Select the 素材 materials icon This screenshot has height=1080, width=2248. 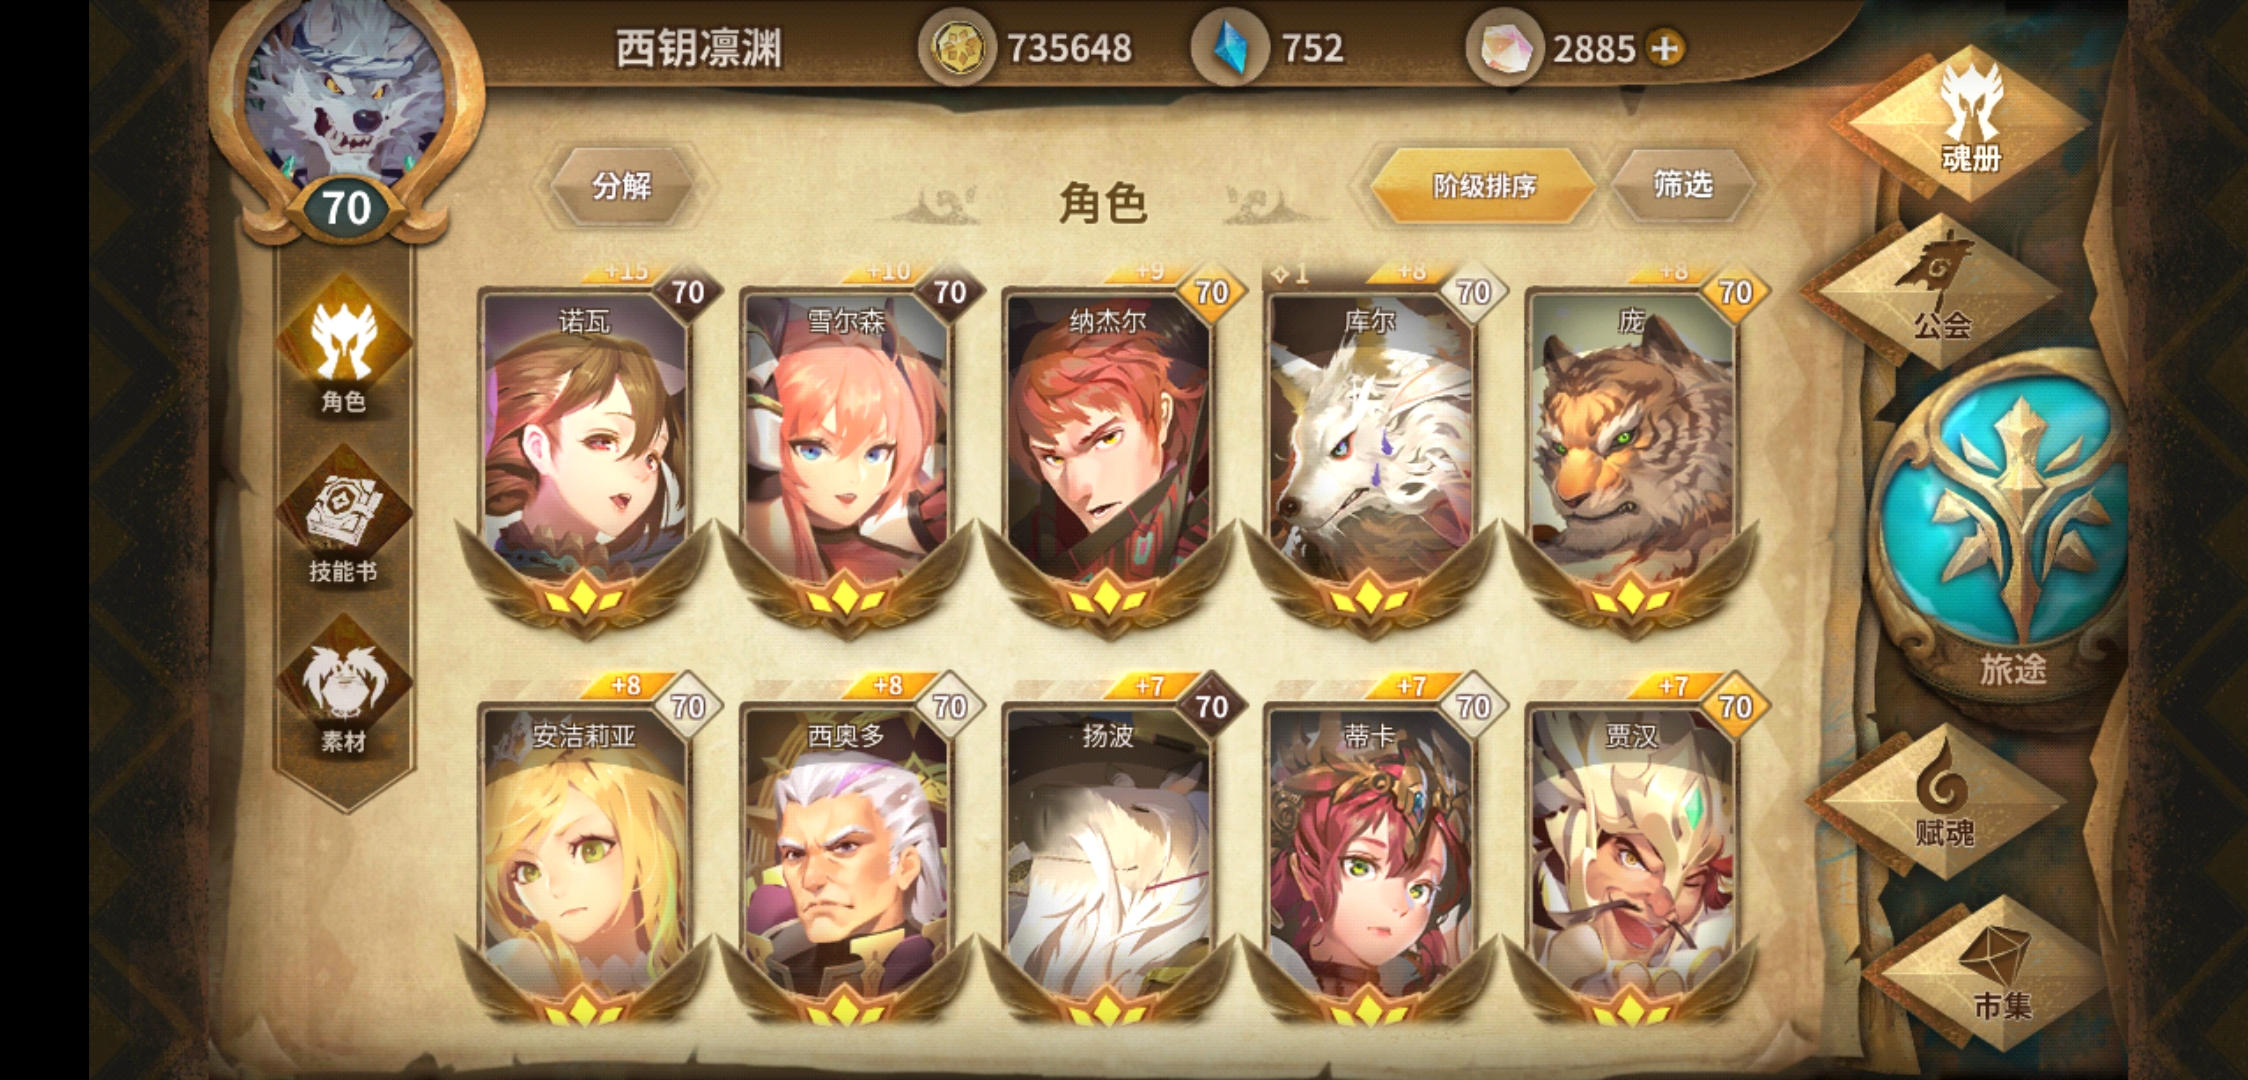343,692
